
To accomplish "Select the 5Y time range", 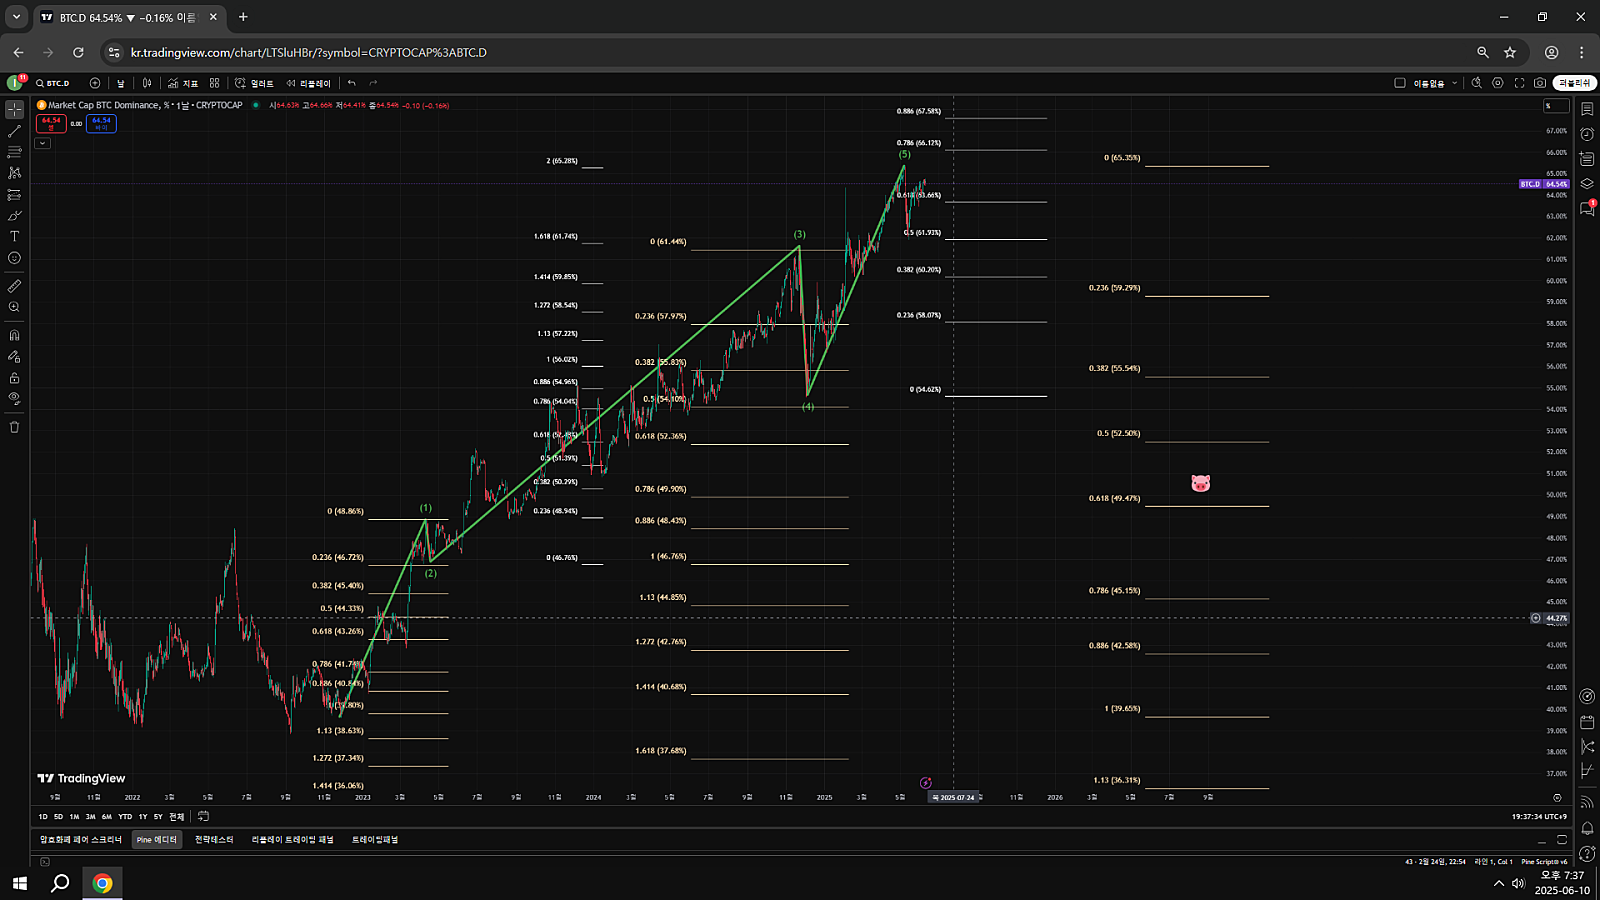I will [158, 817].
